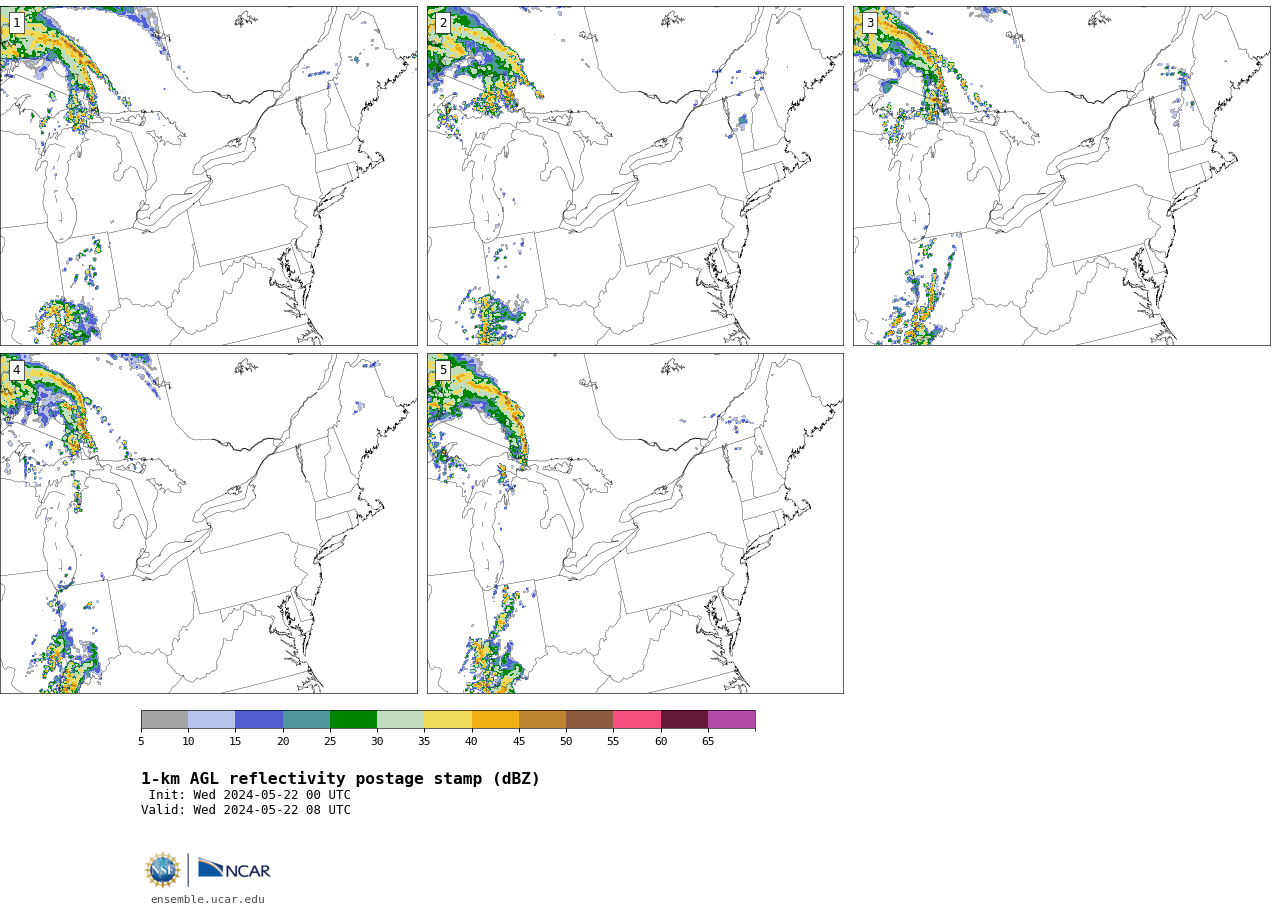Click the member label box numbered 2

click(443, 23)
